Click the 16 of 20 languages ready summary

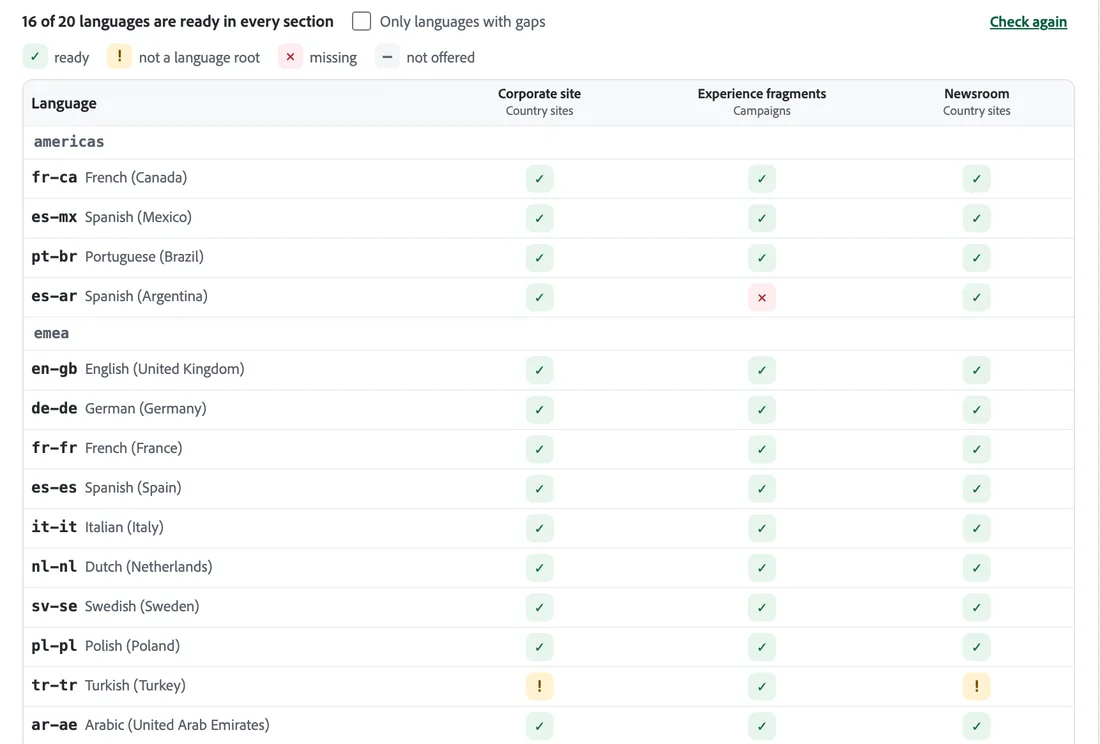(x=177, y=22)
